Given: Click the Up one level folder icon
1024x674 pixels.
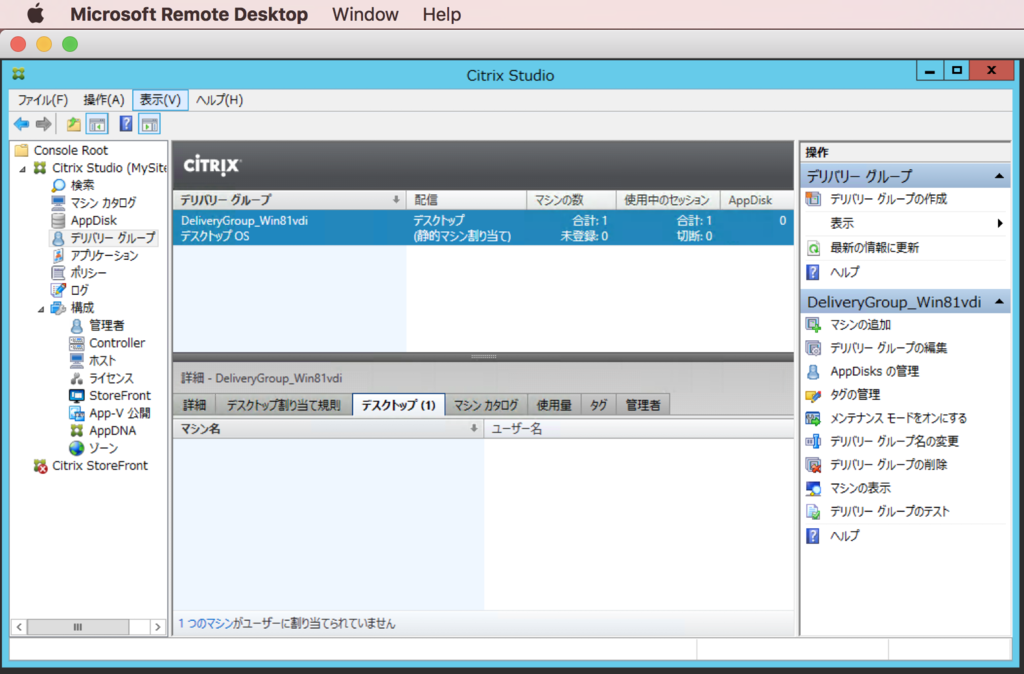Looking at the screenshot, I should point(74,123).
